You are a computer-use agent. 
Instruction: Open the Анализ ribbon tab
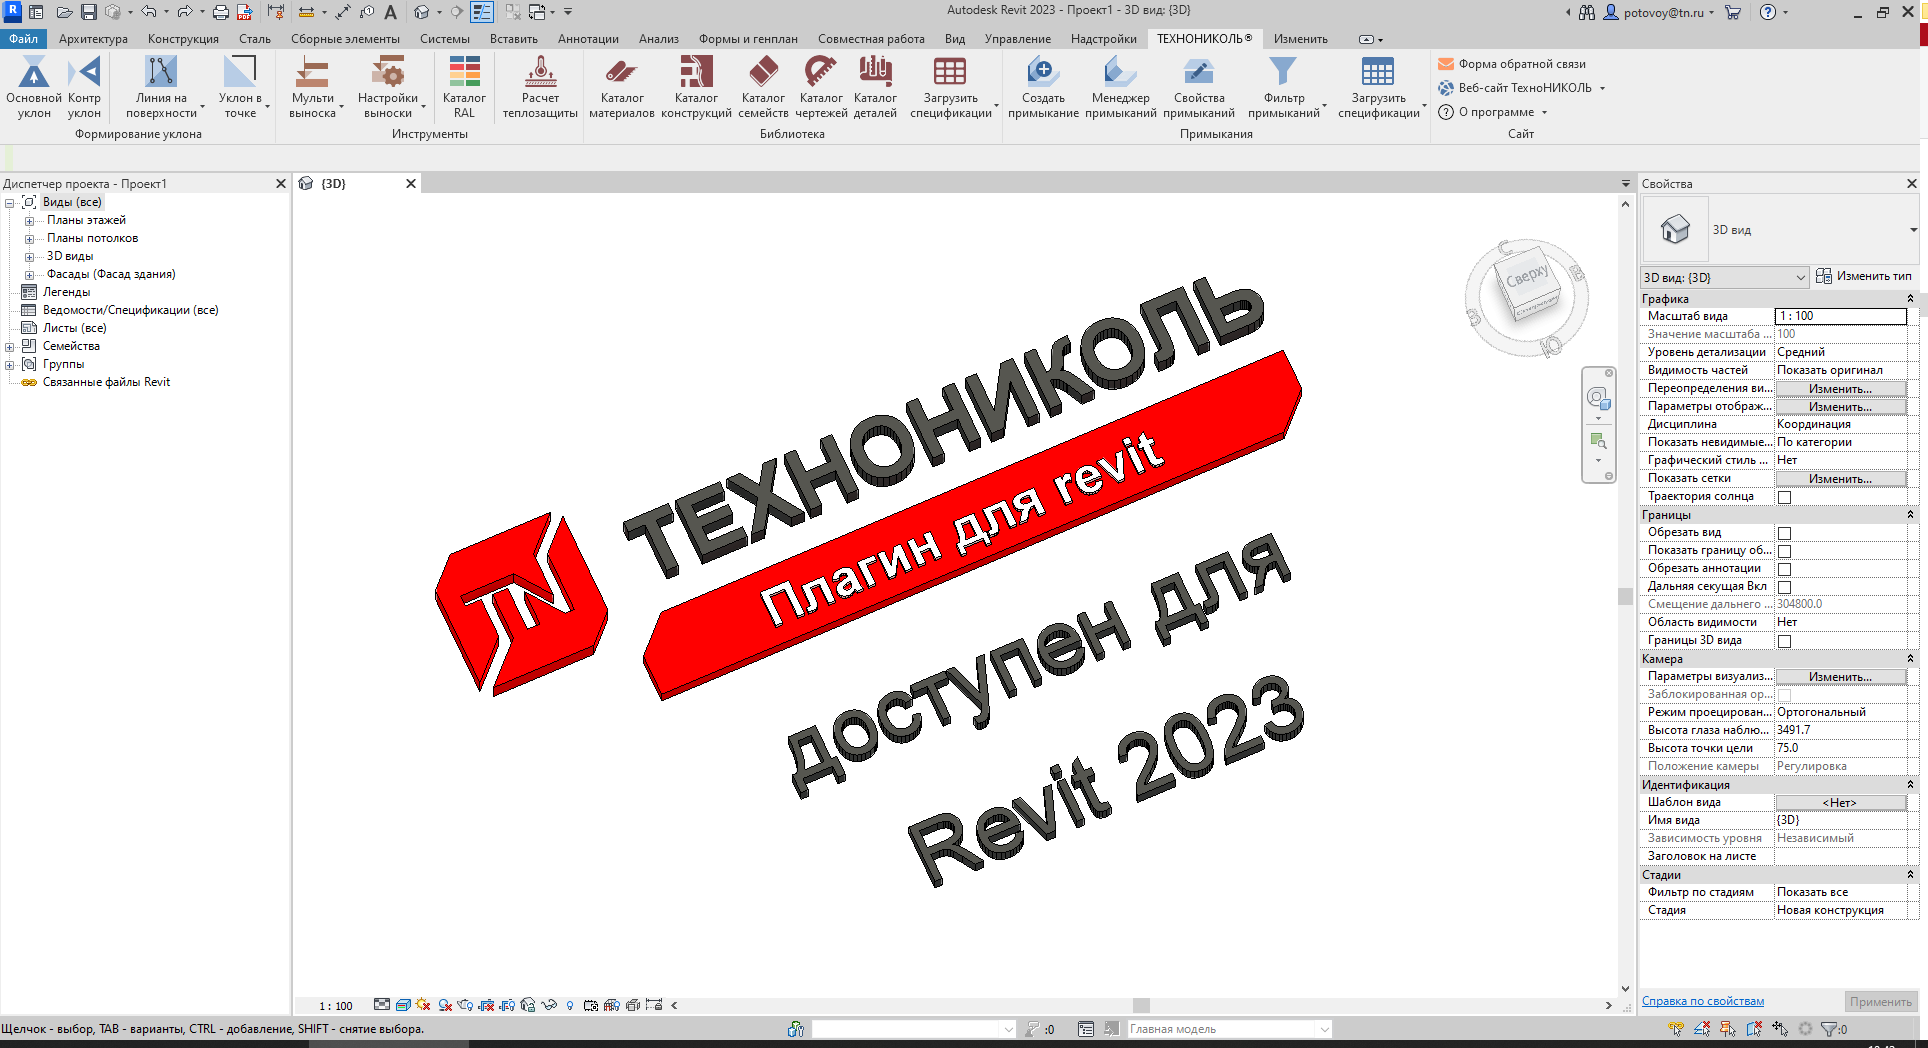click(x=658, y=38)
